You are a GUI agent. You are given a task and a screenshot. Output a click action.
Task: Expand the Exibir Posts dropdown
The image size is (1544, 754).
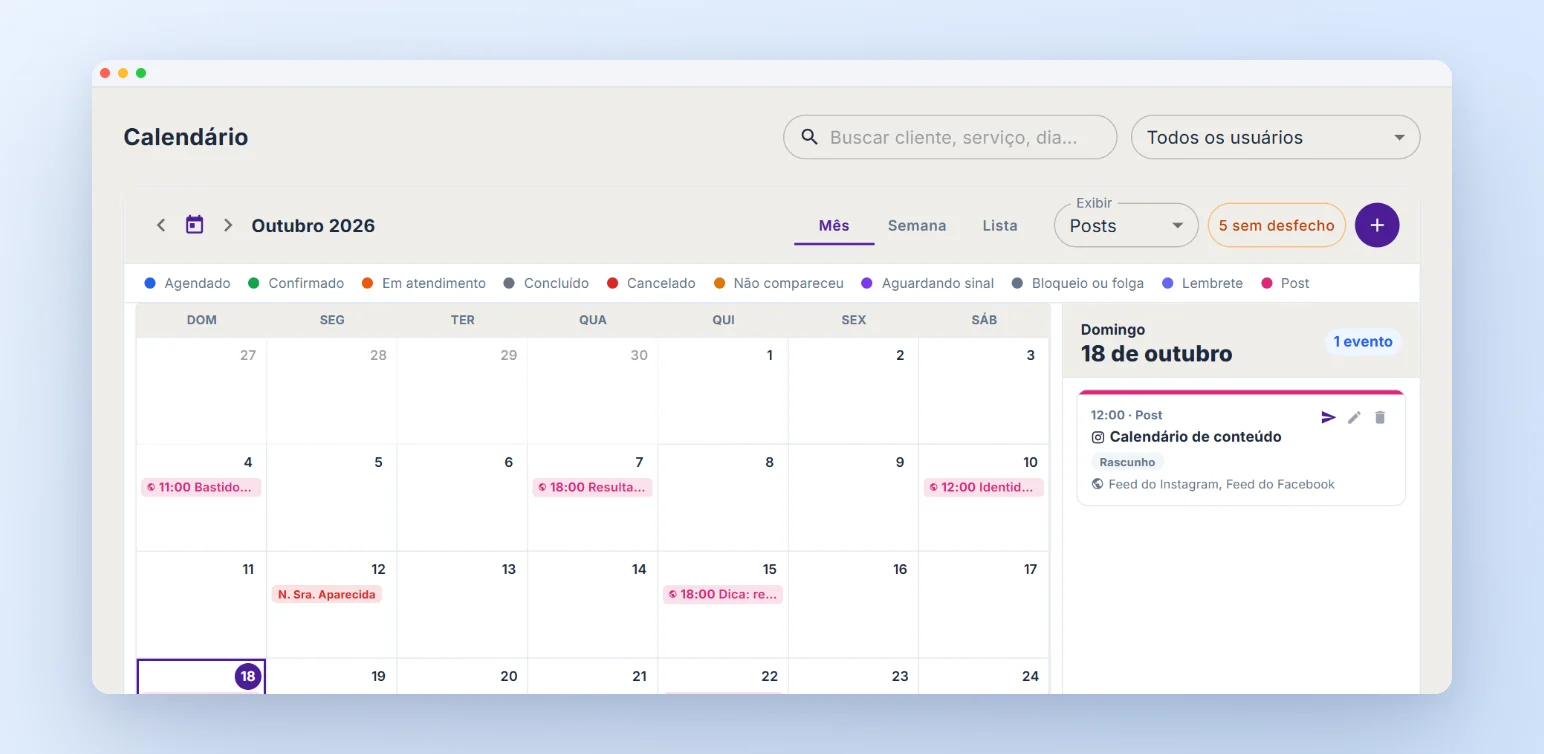(1126, 225)
